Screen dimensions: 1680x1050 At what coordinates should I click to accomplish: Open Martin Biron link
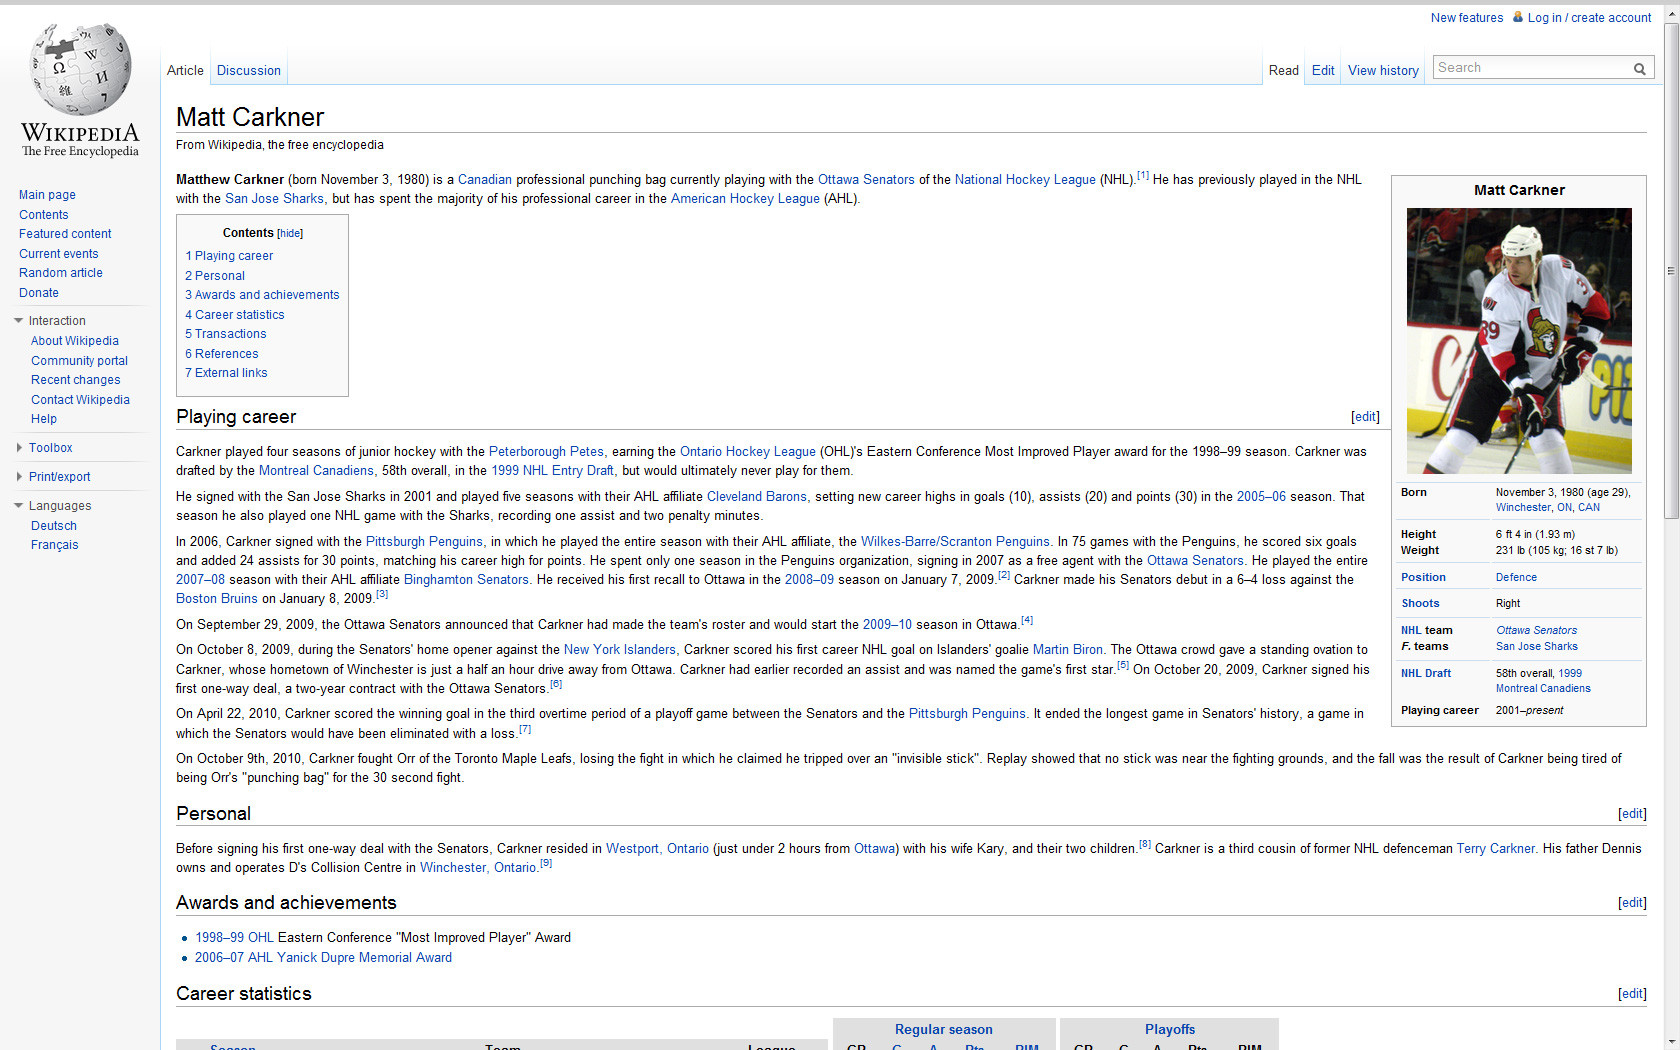[x=1068, y=650]
